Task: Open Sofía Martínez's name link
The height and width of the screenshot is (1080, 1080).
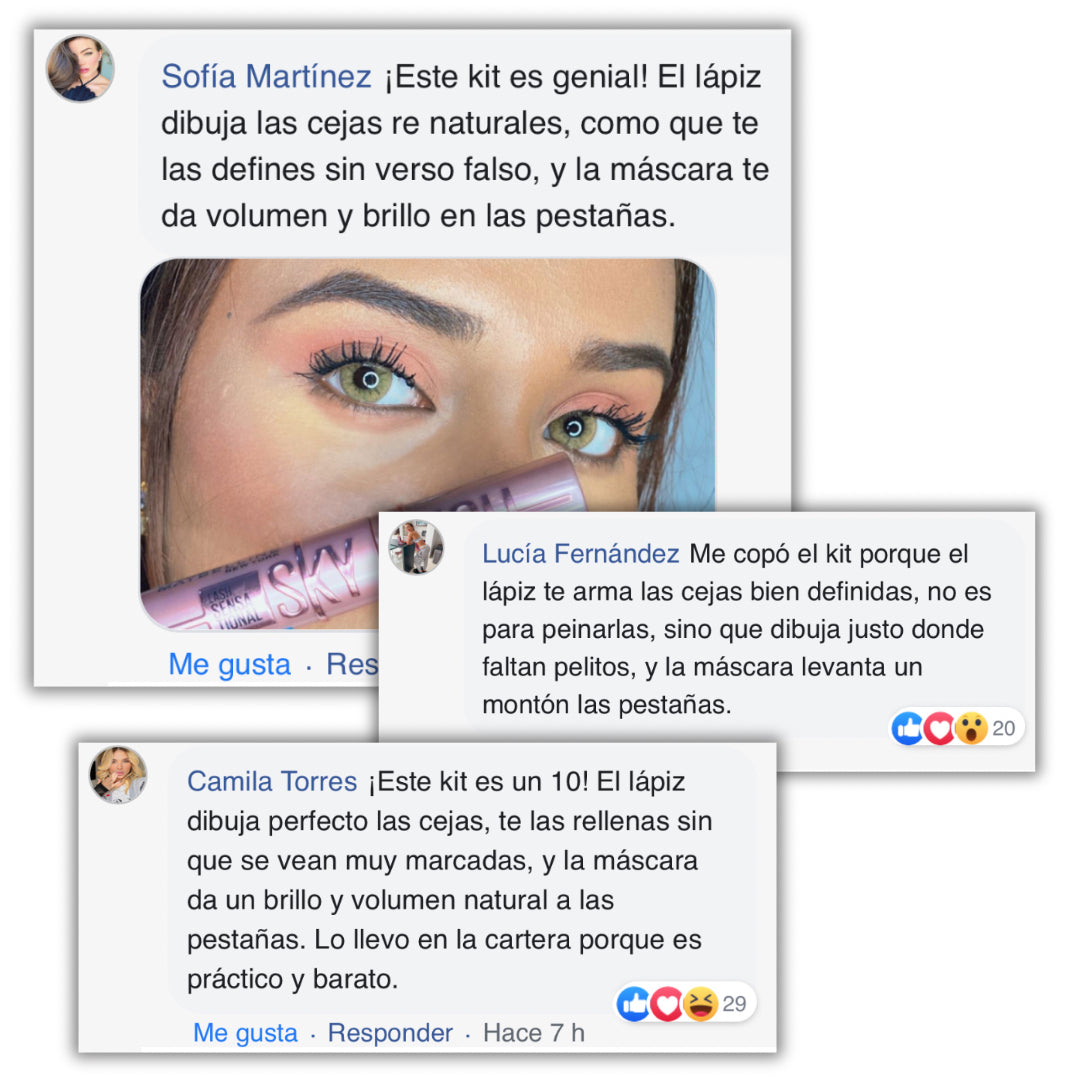Action: 267,76
